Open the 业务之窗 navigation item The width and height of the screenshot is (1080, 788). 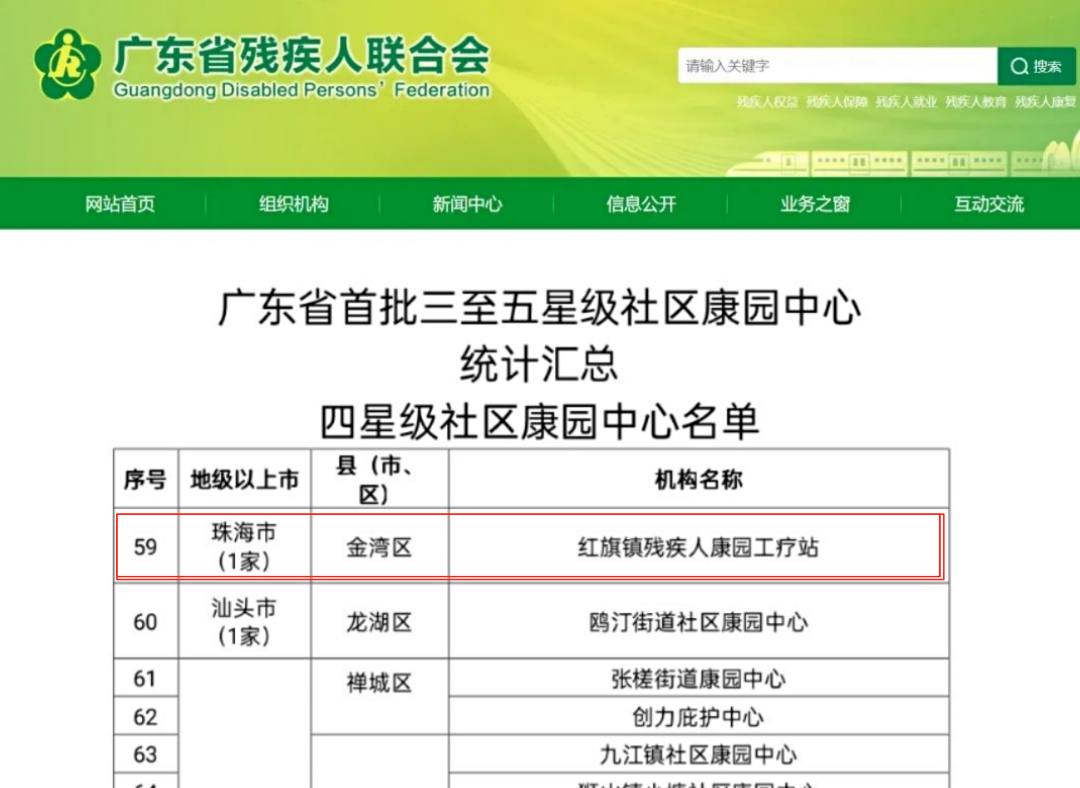click(815, 204)
